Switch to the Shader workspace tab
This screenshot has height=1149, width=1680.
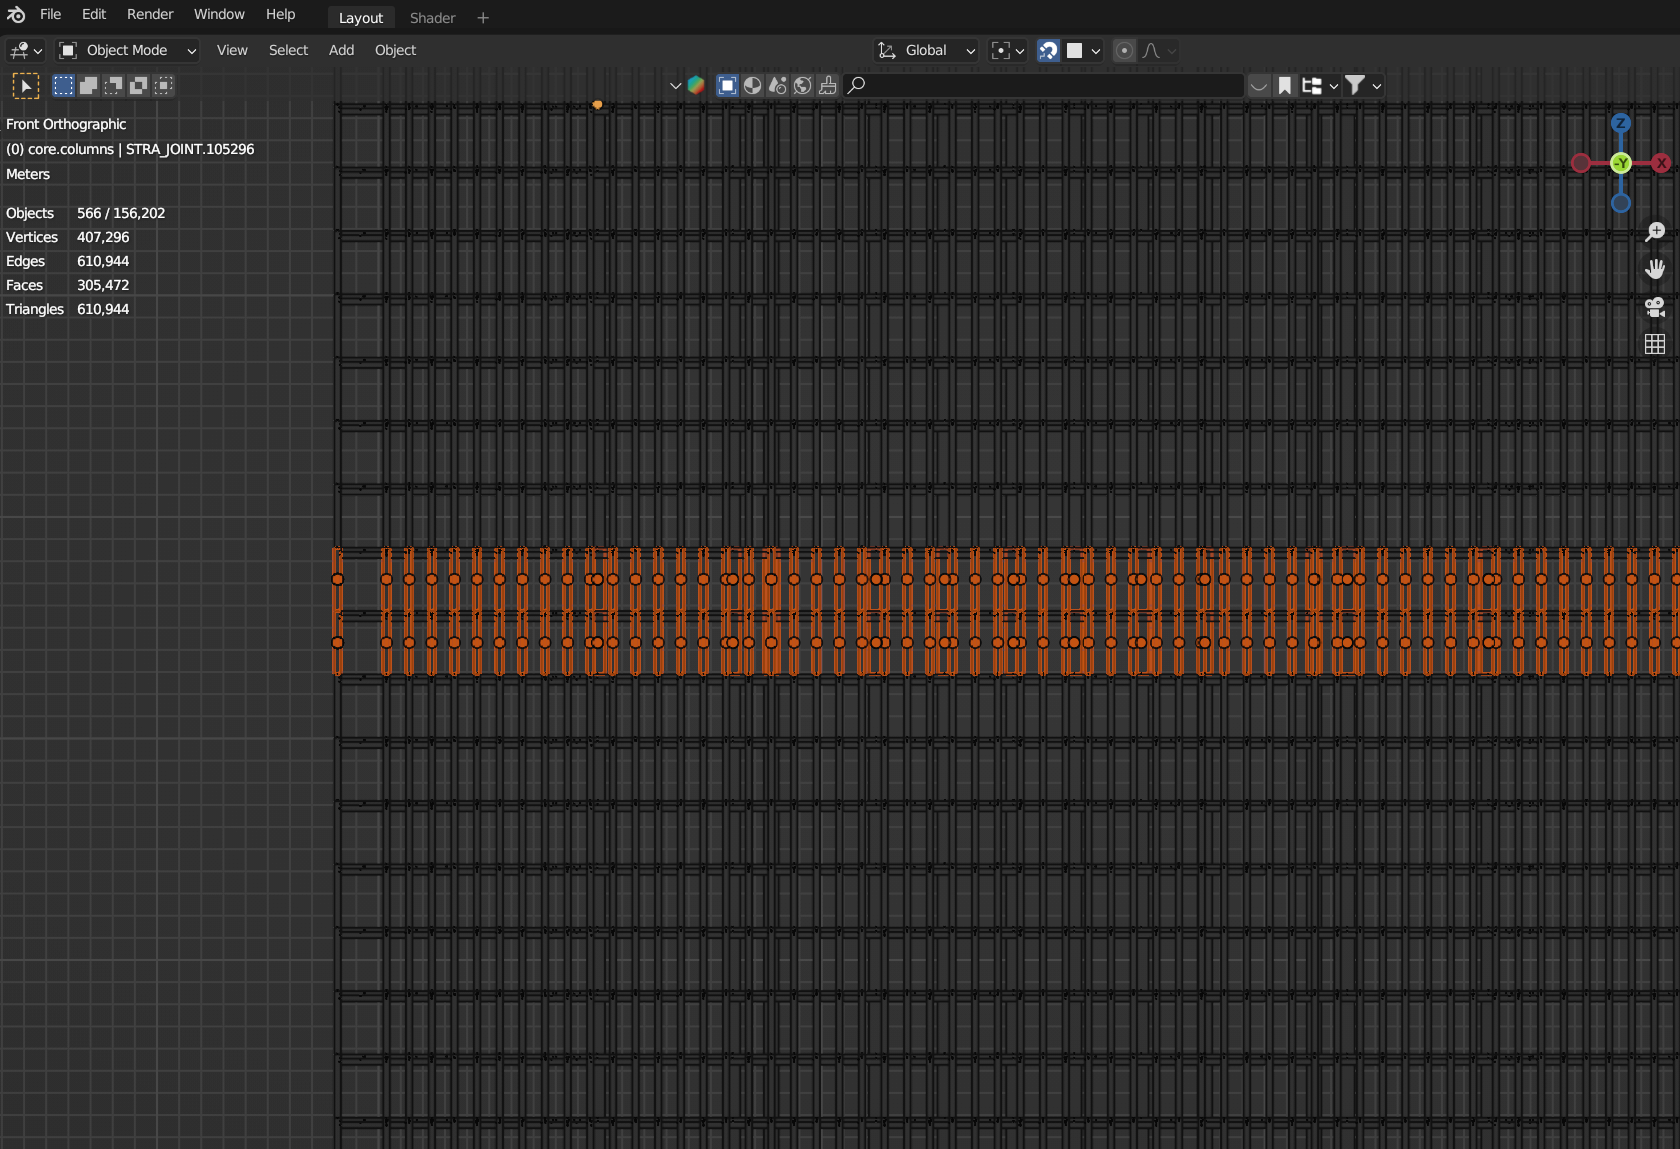click(x=432, y=18)
